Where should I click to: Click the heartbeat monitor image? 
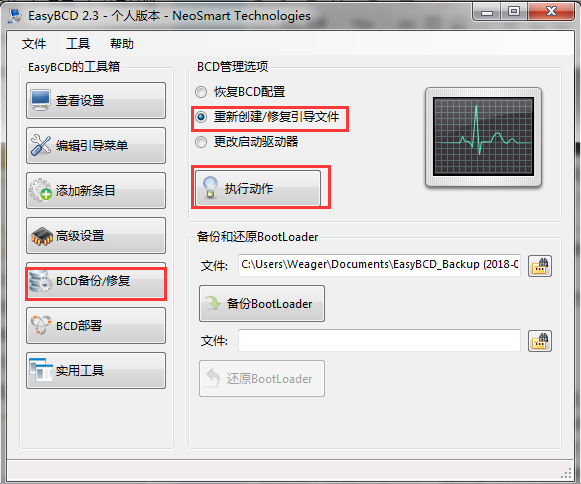(484, 137)
